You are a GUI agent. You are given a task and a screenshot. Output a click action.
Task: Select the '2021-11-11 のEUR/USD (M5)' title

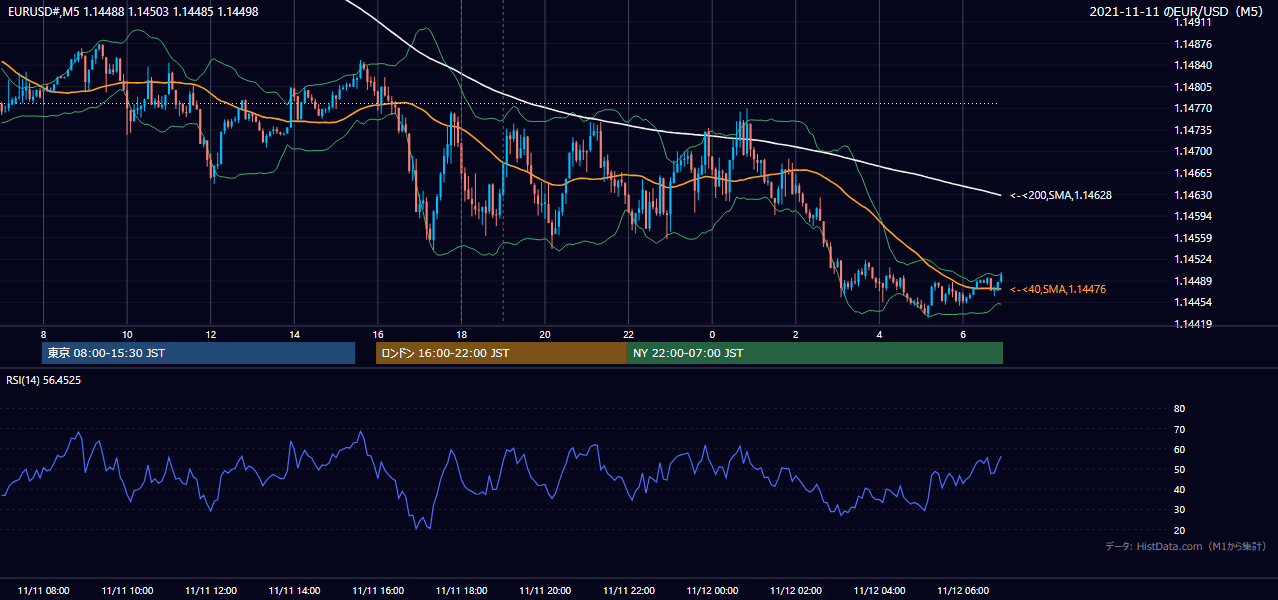coord(1178,11)
